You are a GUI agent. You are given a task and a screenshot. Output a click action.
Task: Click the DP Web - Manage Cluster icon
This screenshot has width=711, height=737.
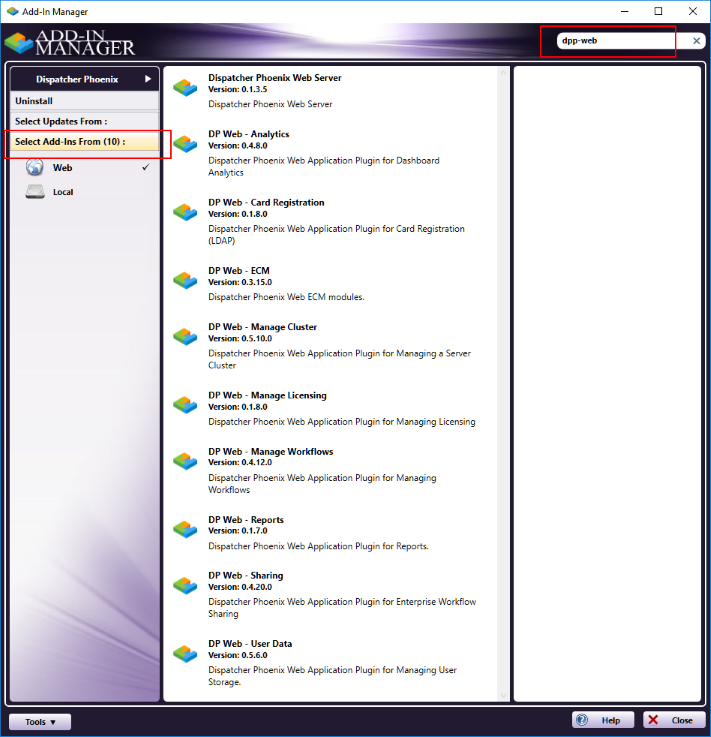point(185,337)
